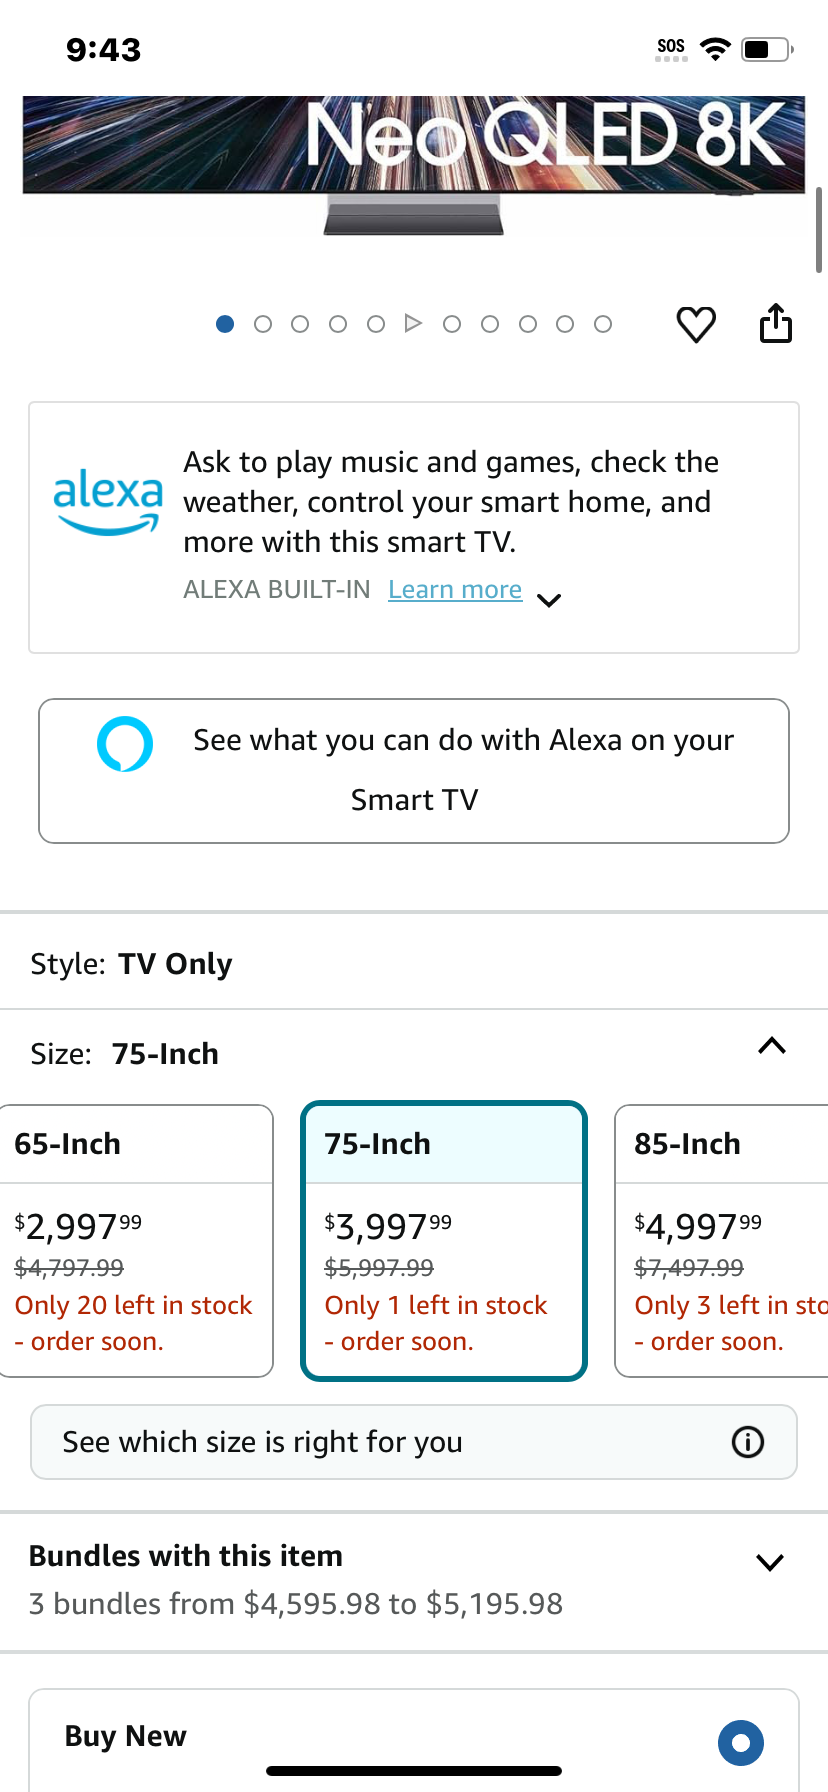828x1792 pixels.
Task: Collapse the Size section chevron
Action: click(x=772, y=1046)
